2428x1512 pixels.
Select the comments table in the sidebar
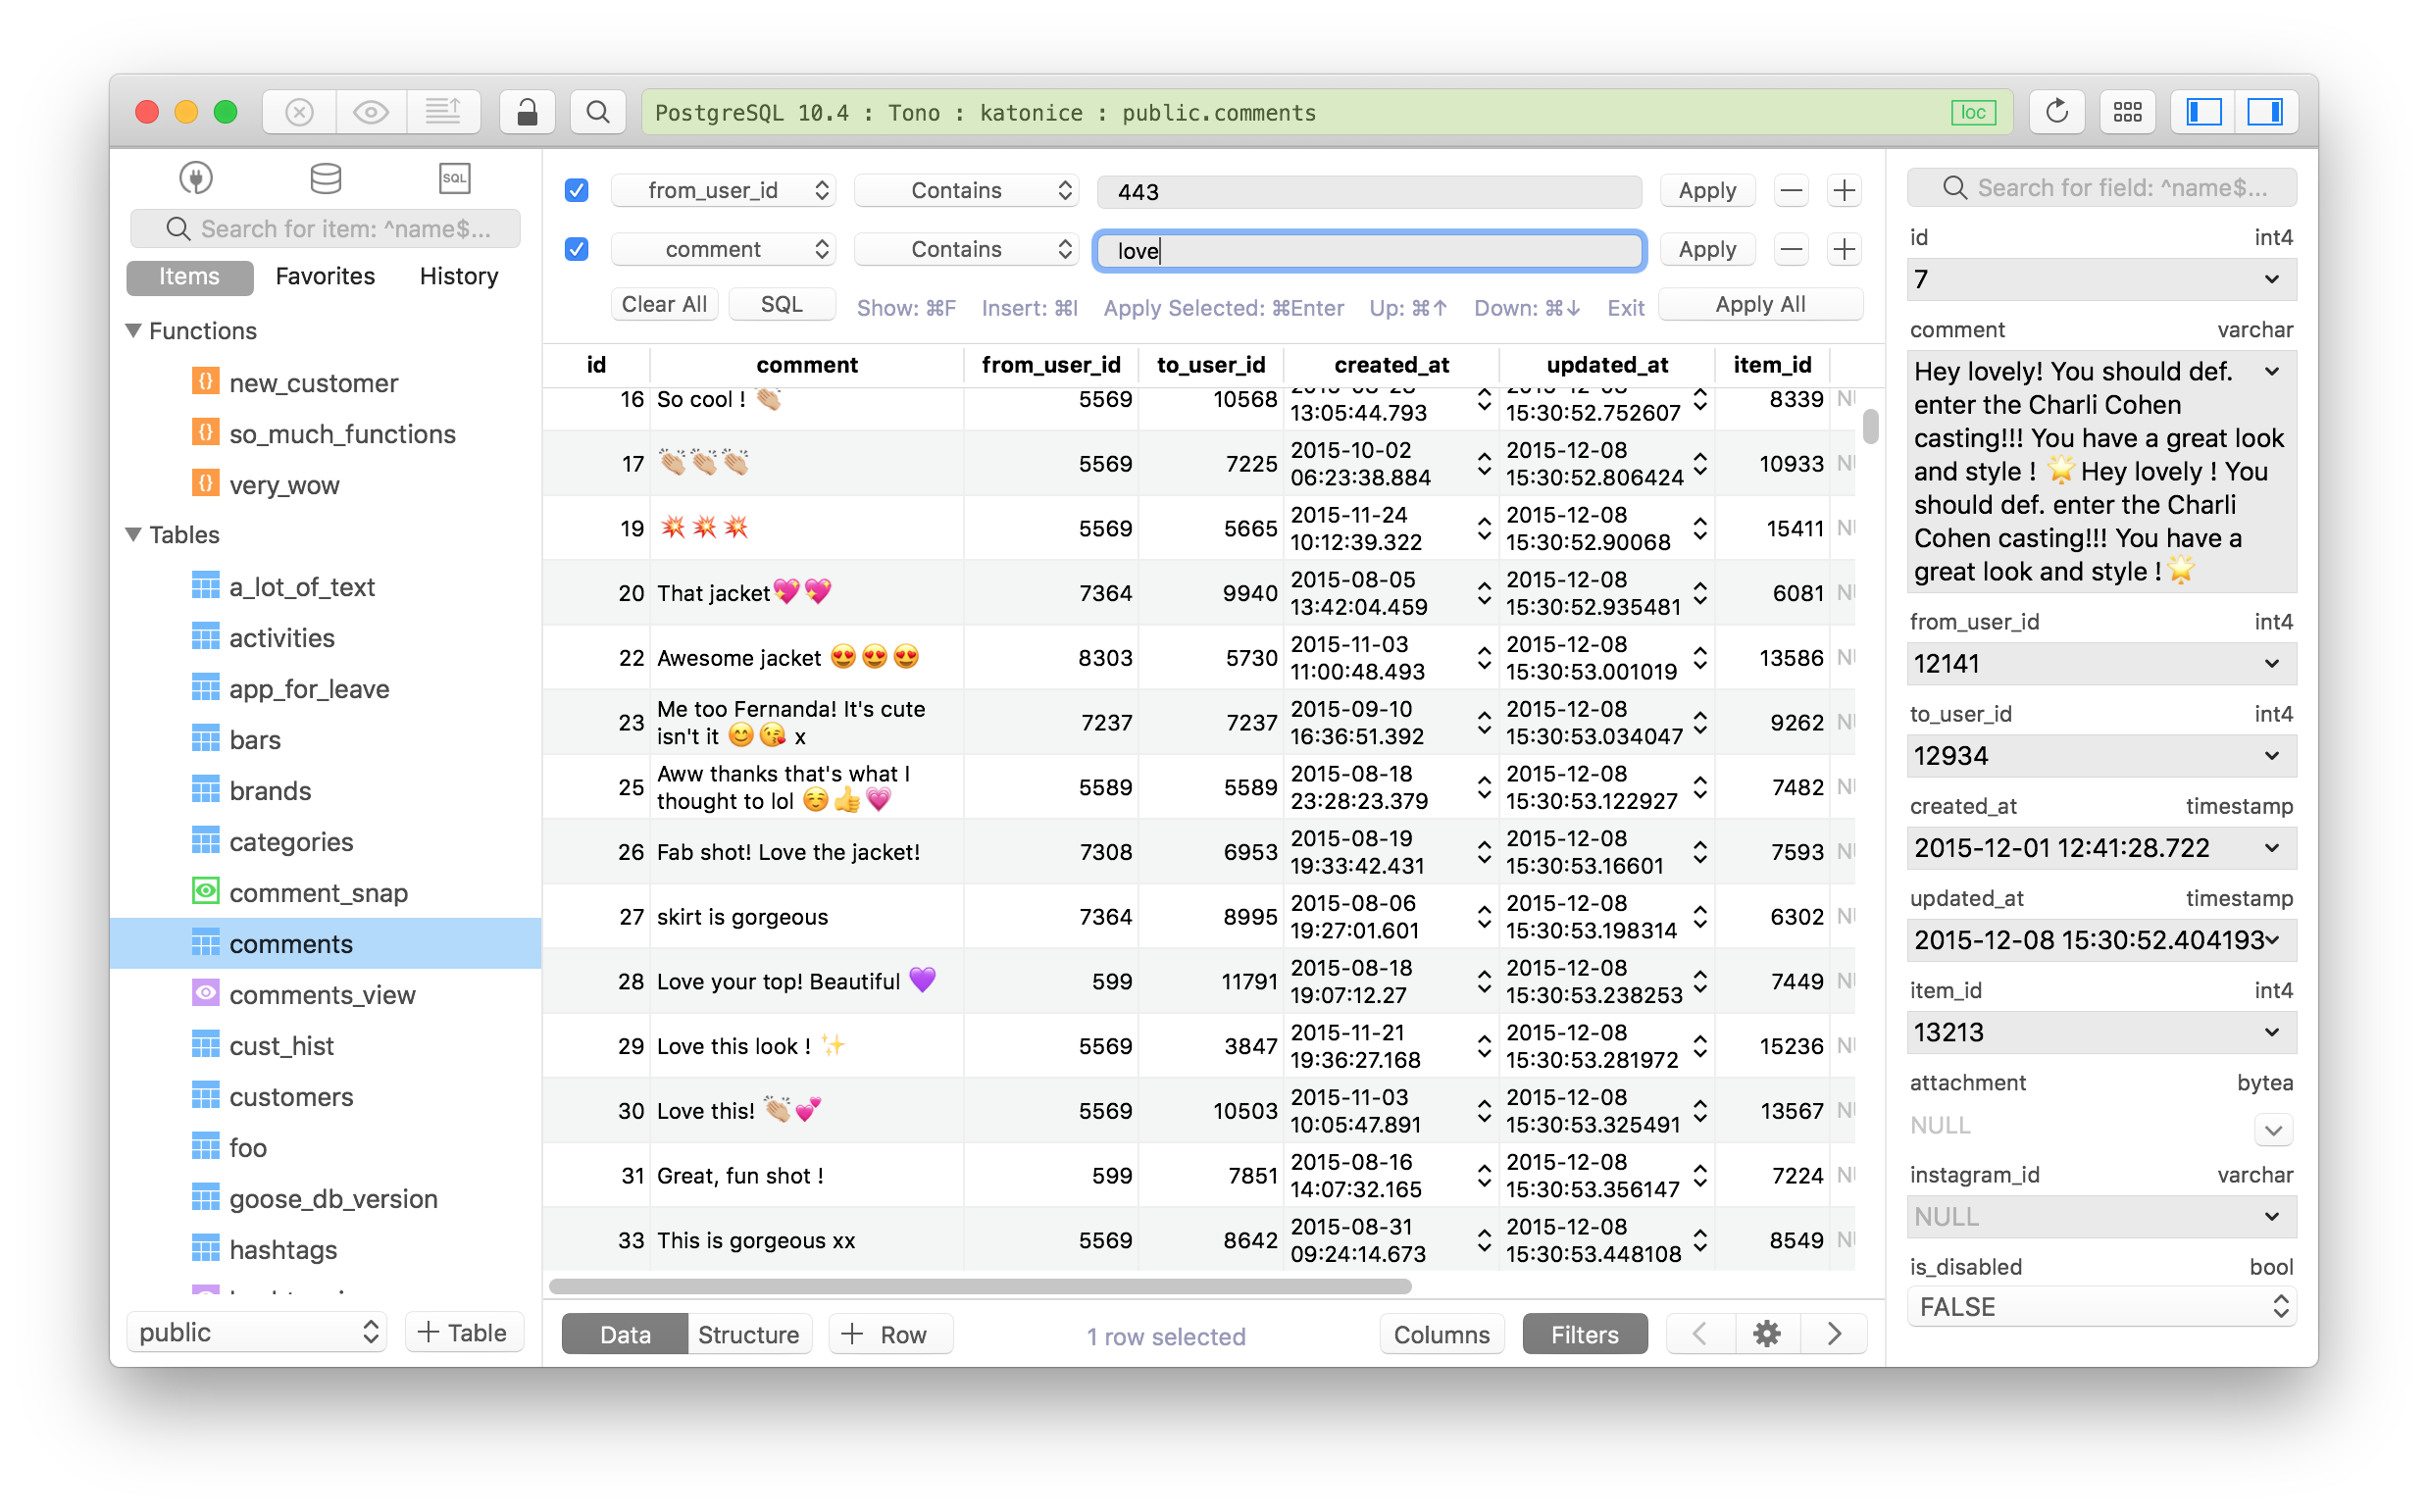coord(290,942)
